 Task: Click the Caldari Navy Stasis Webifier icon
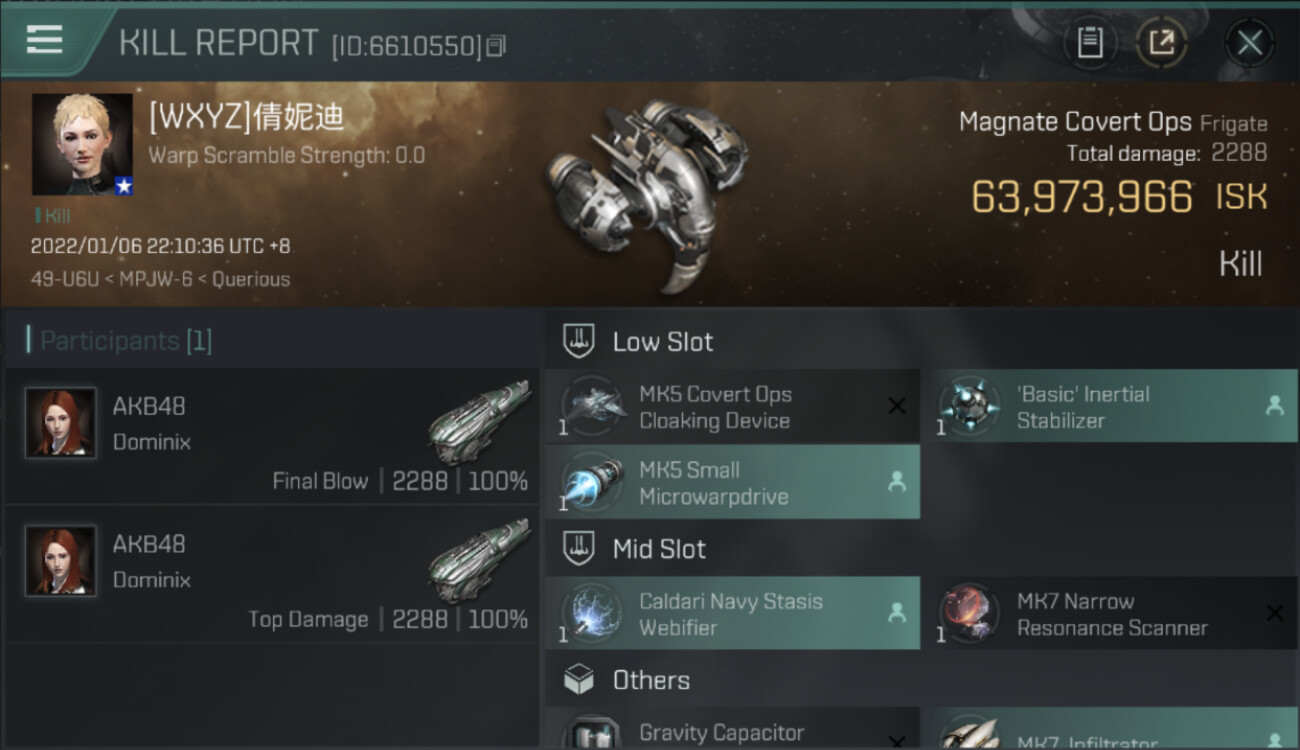click(x=594, y=613)
